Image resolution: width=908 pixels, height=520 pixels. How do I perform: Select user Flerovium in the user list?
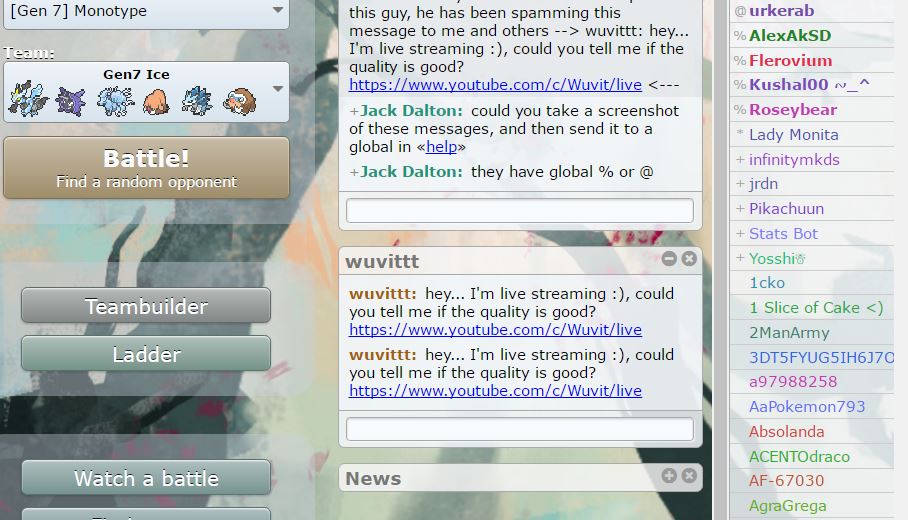point(812,60)
